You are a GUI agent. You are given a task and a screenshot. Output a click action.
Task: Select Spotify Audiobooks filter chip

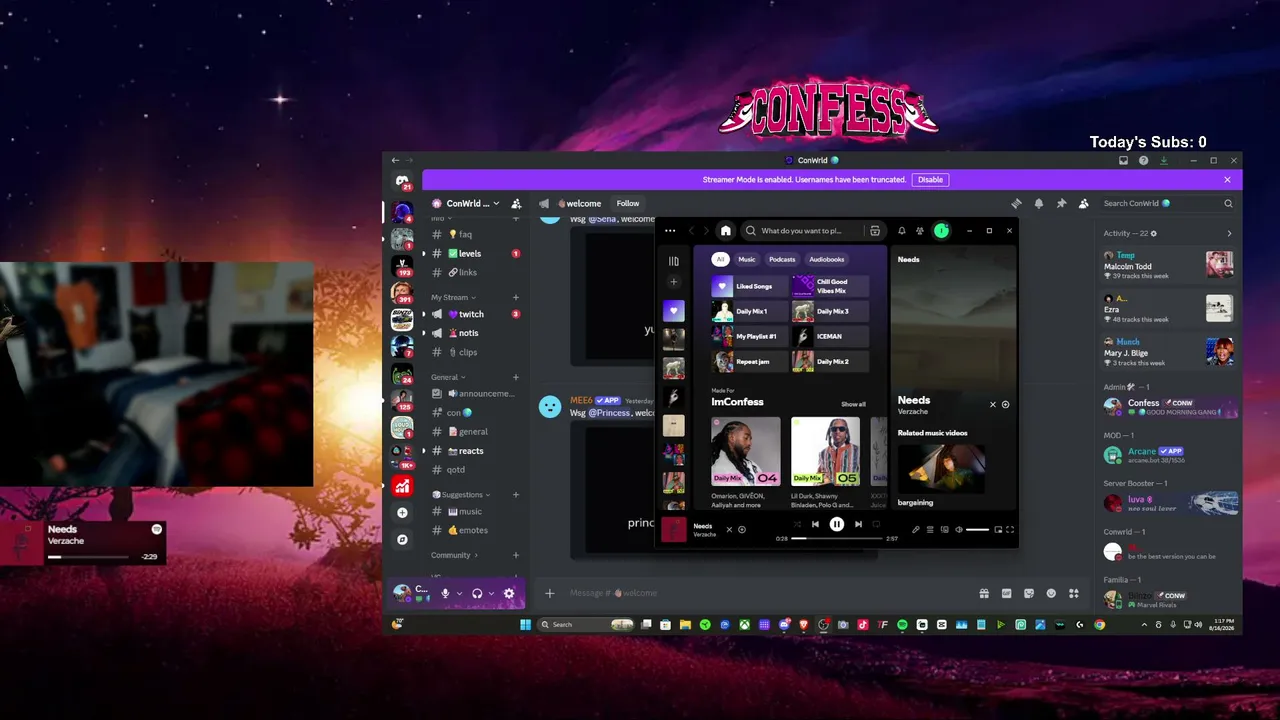click(x=827, y=259)
